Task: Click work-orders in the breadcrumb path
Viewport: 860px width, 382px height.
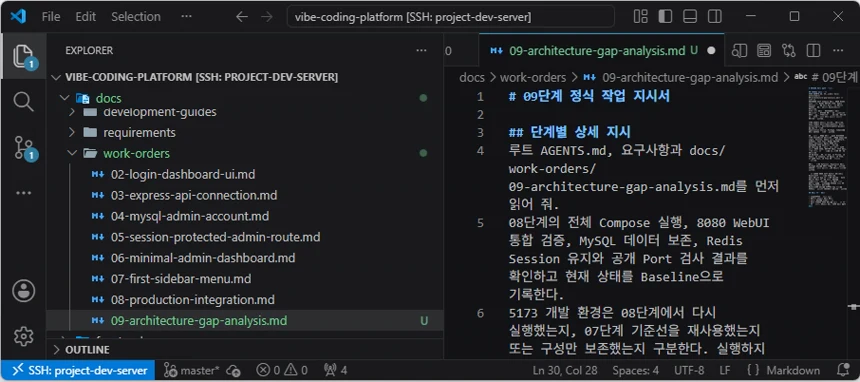Action: (533, 77)
